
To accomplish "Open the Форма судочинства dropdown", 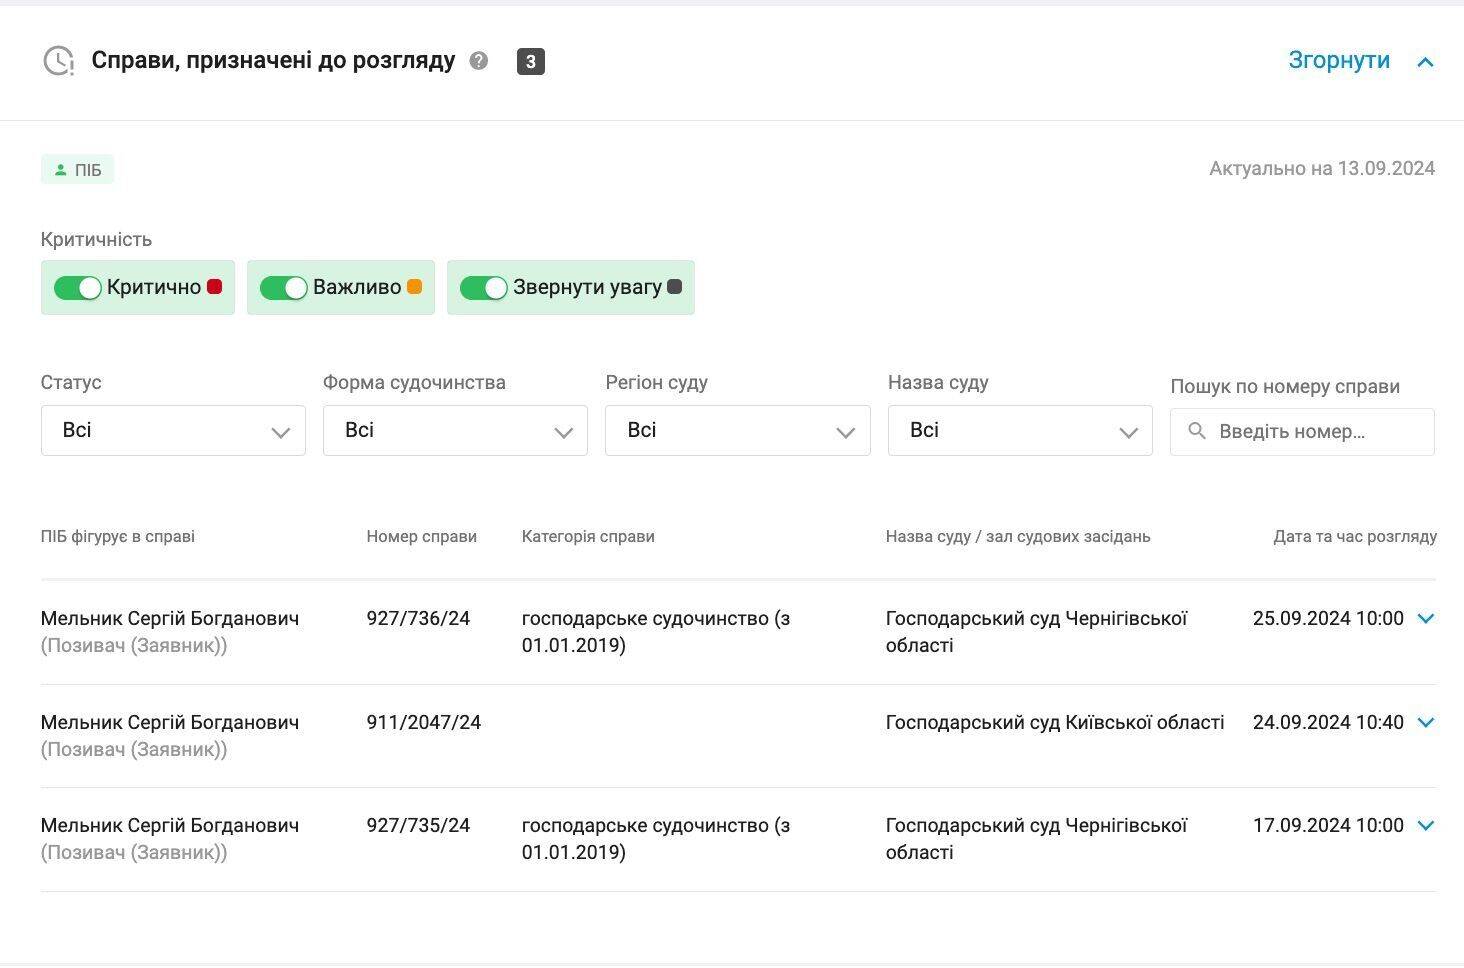I will pyautogui.click(x=455, y=431).
